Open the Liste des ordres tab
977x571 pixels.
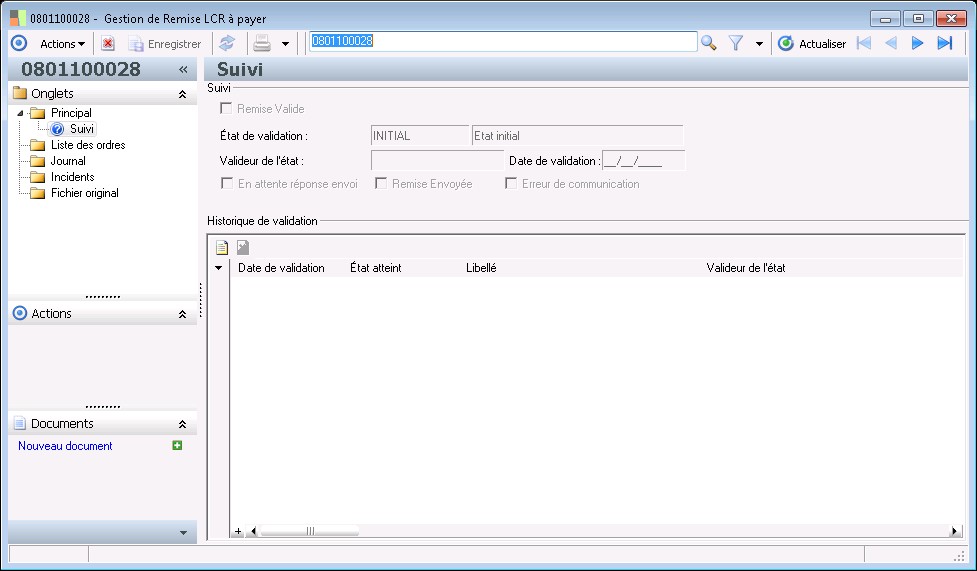[88, 145]
